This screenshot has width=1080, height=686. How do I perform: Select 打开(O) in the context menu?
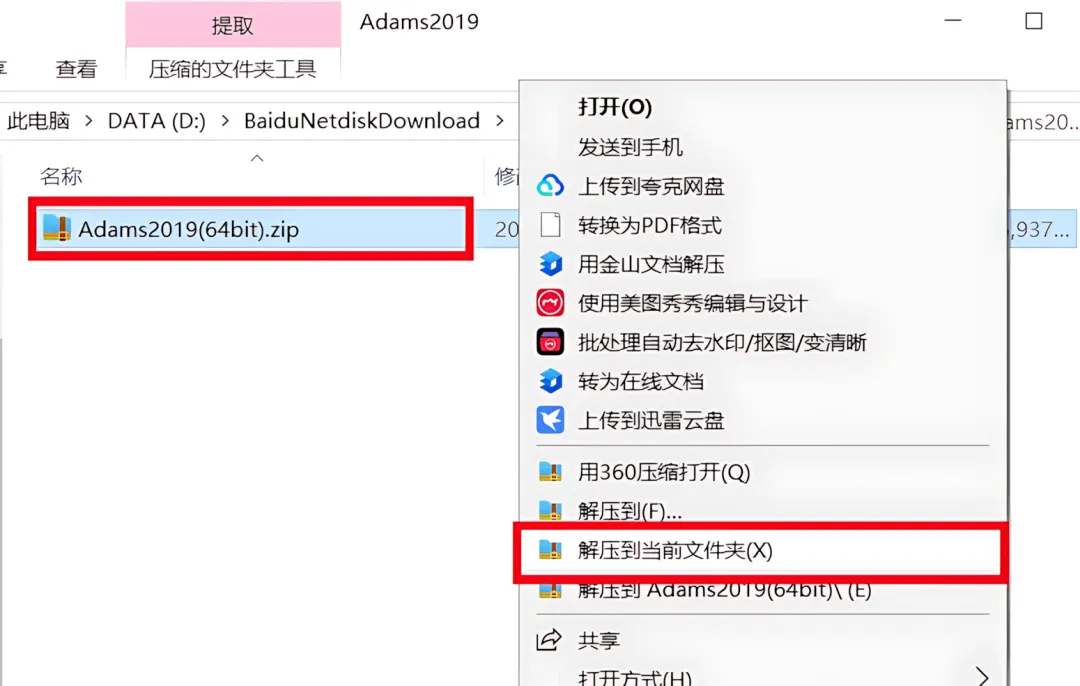[614, 107]
